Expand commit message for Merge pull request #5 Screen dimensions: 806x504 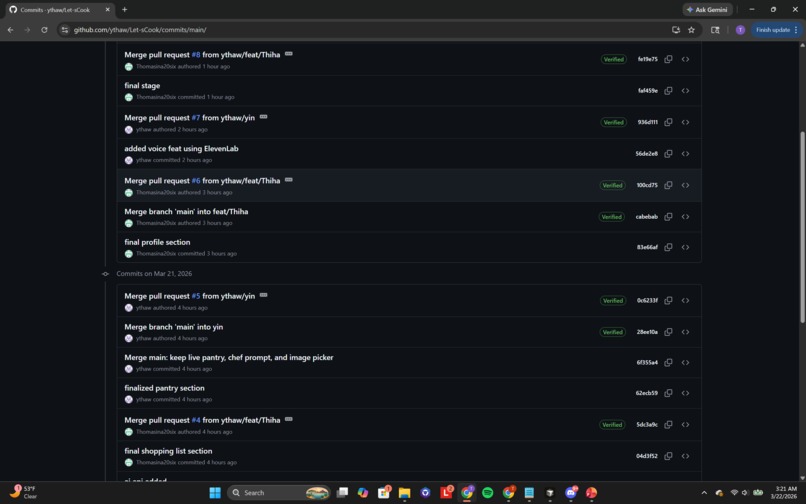(x=264, y=295)
